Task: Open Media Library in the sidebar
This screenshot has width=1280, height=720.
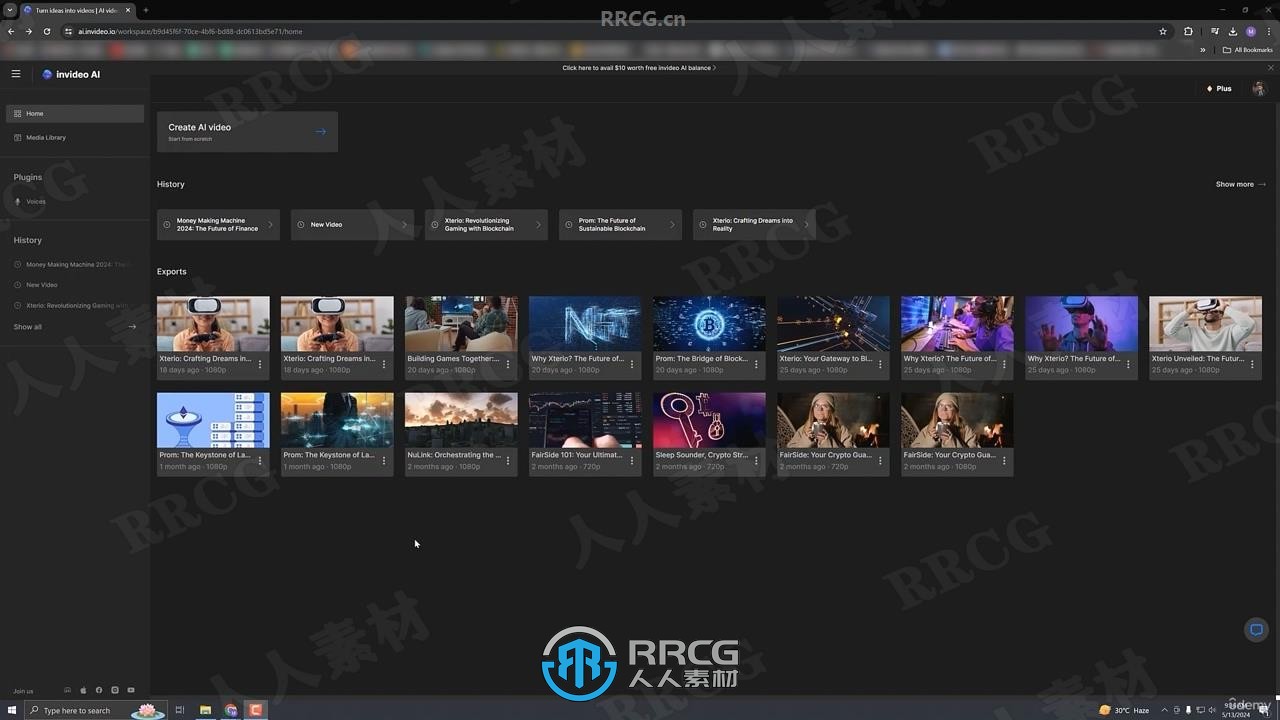Action: tap(75, 138)
